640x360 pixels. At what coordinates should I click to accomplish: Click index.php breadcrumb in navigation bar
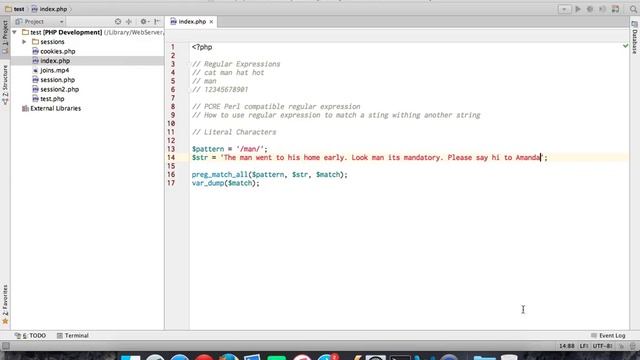[x=49, y=9]
